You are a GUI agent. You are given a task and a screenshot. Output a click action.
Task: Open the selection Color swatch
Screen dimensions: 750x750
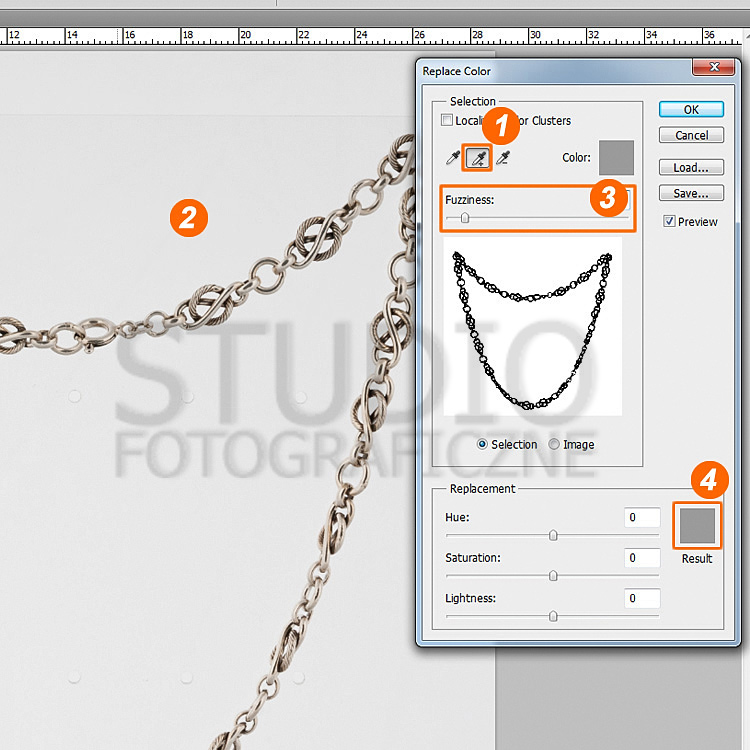pyautogui.click(x=616, y=157)
